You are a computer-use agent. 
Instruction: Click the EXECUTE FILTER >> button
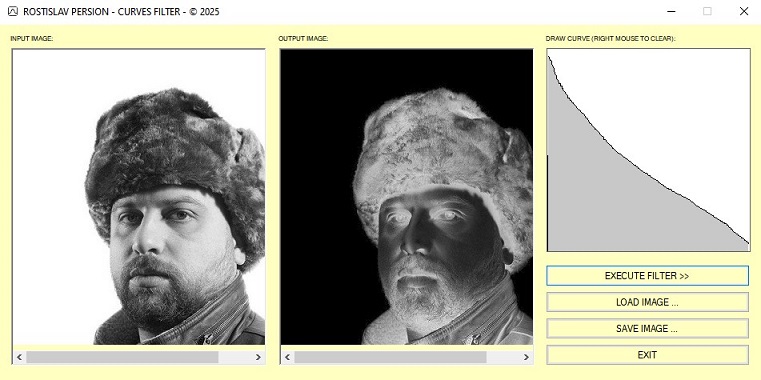(x=647, y=276)
